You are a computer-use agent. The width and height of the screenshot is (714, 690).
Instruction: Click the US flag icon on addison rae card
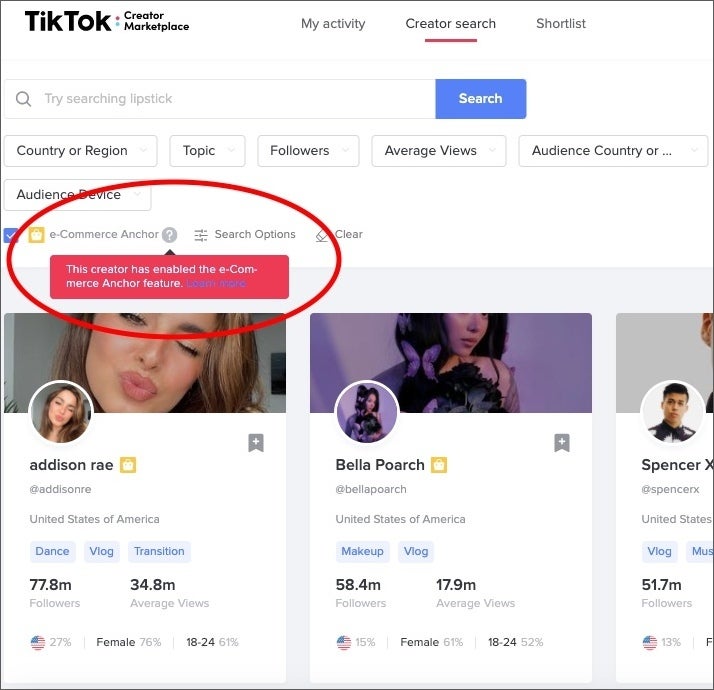click(x=38, y=643)
